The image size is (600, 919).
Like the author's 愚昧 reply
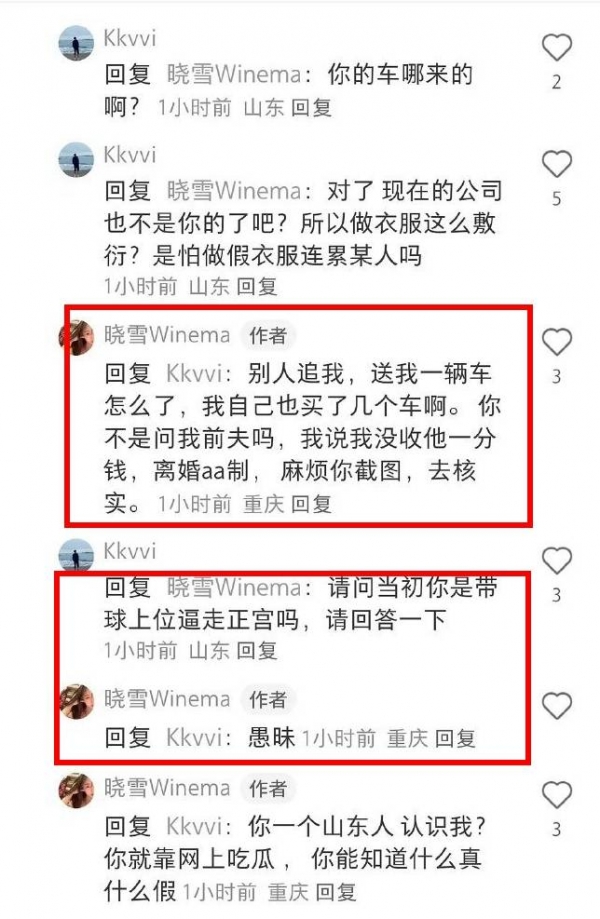tap(556, 705)
